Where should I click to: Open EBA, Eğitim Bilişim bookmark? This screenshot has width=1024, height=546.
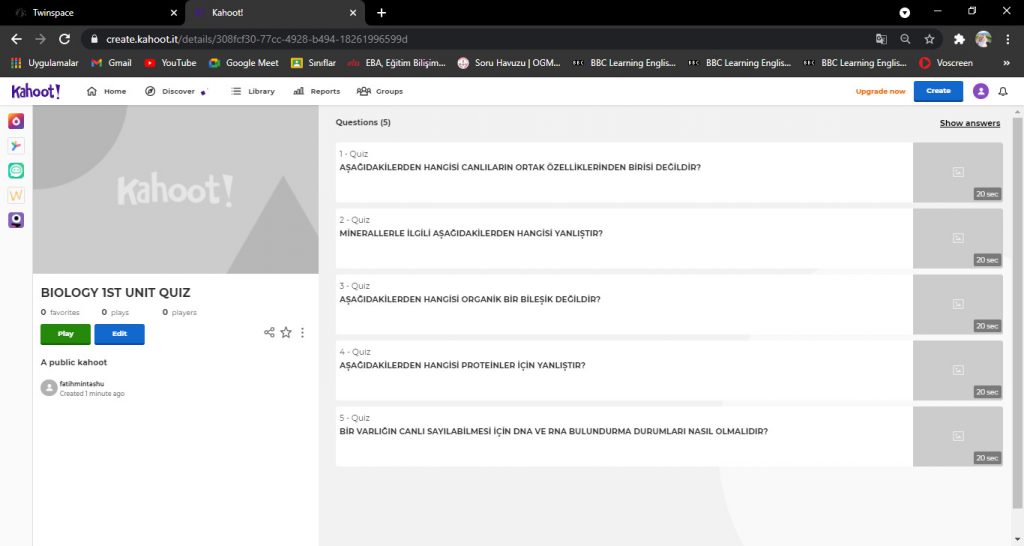tap(396, 63)
